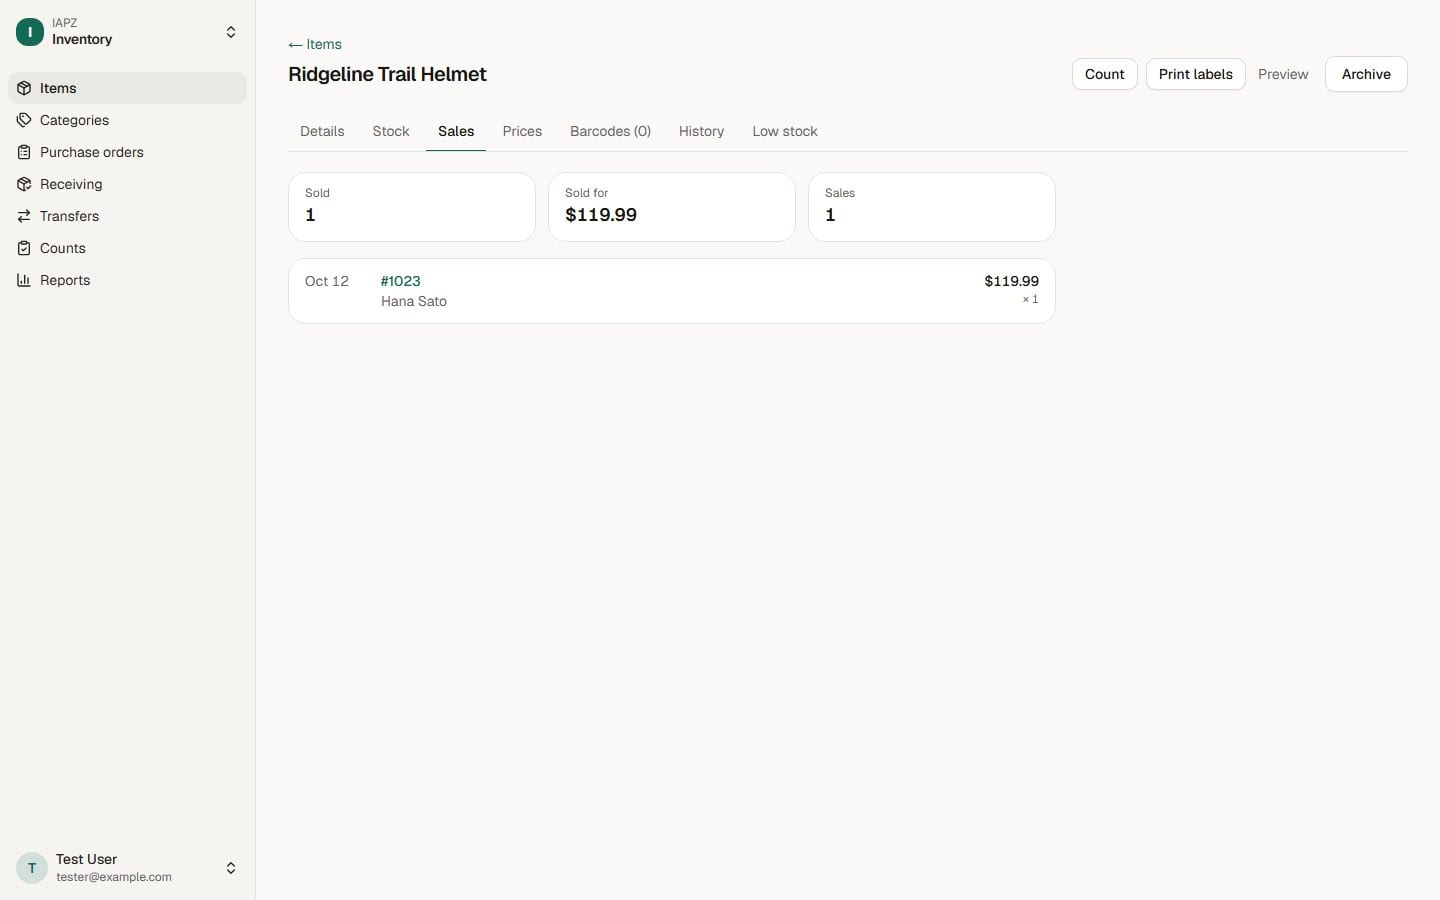
Task: Open order #1023 link
Action: [x=400, y=281]
